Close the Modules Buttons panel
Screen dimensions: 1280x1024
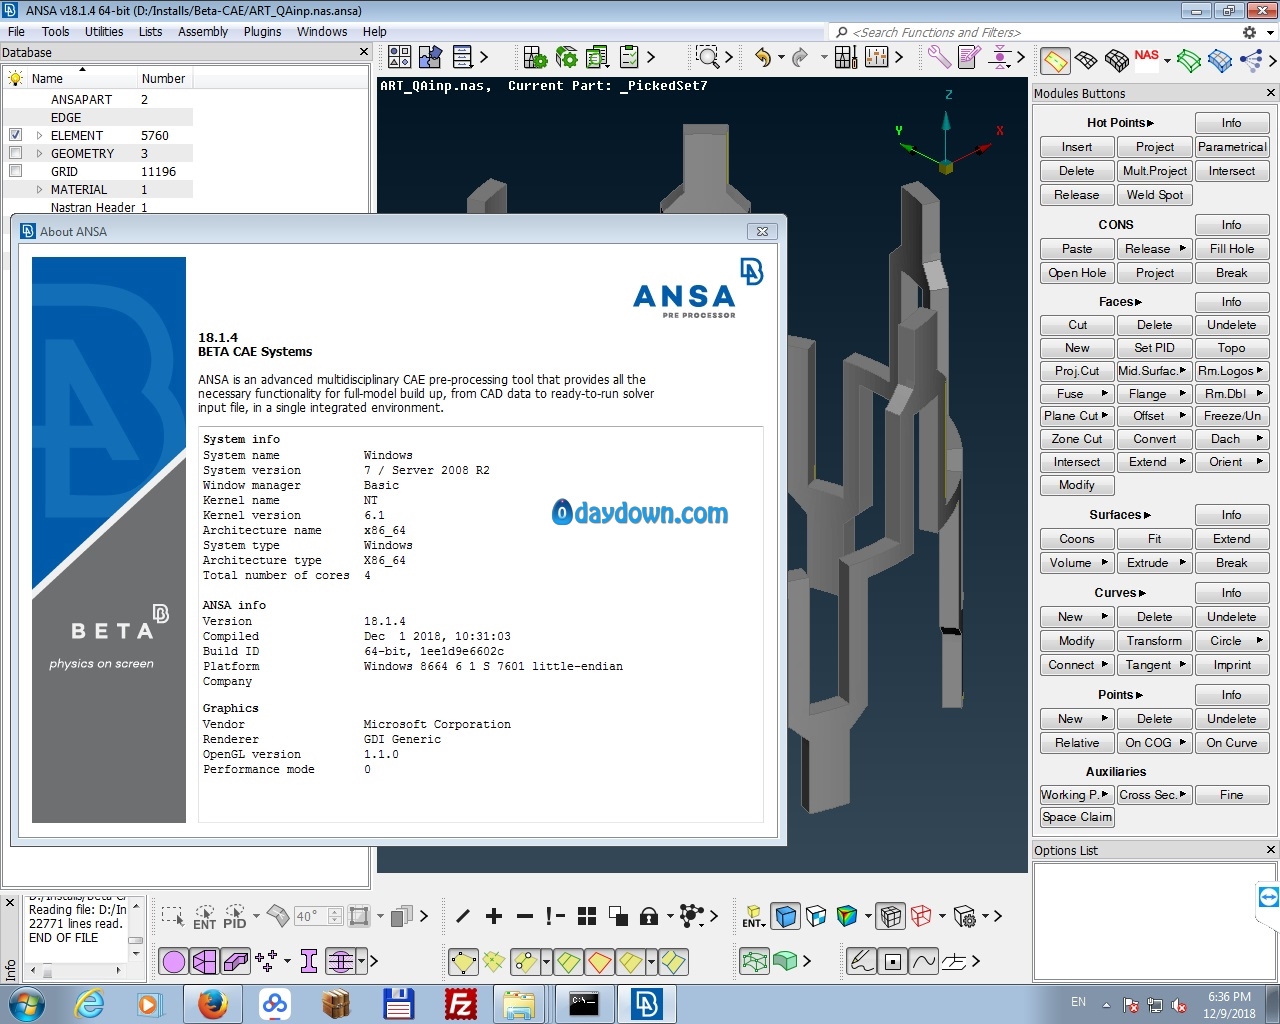pyautogui.click(x=1271, y=93)
